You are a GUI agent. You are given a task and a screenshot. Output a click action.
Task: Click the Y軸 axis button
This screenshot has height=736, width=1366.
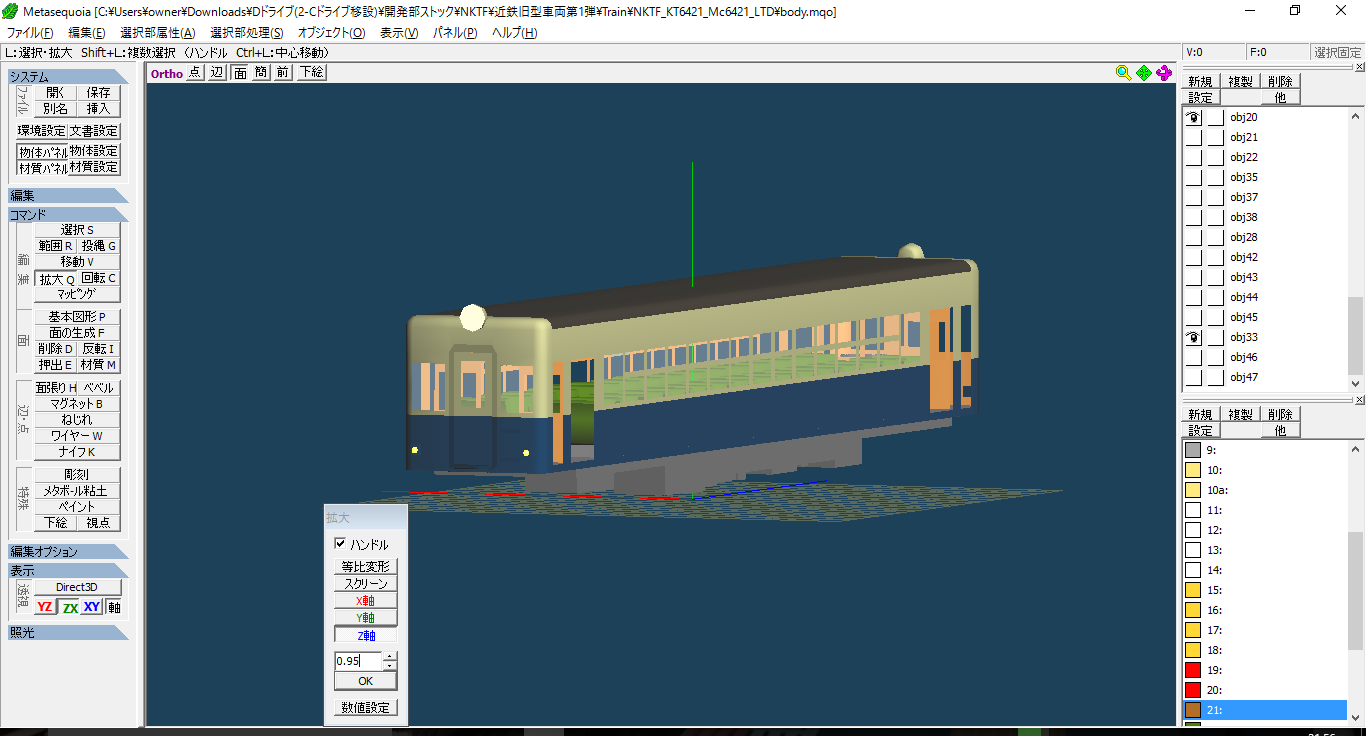click(365, 618)
